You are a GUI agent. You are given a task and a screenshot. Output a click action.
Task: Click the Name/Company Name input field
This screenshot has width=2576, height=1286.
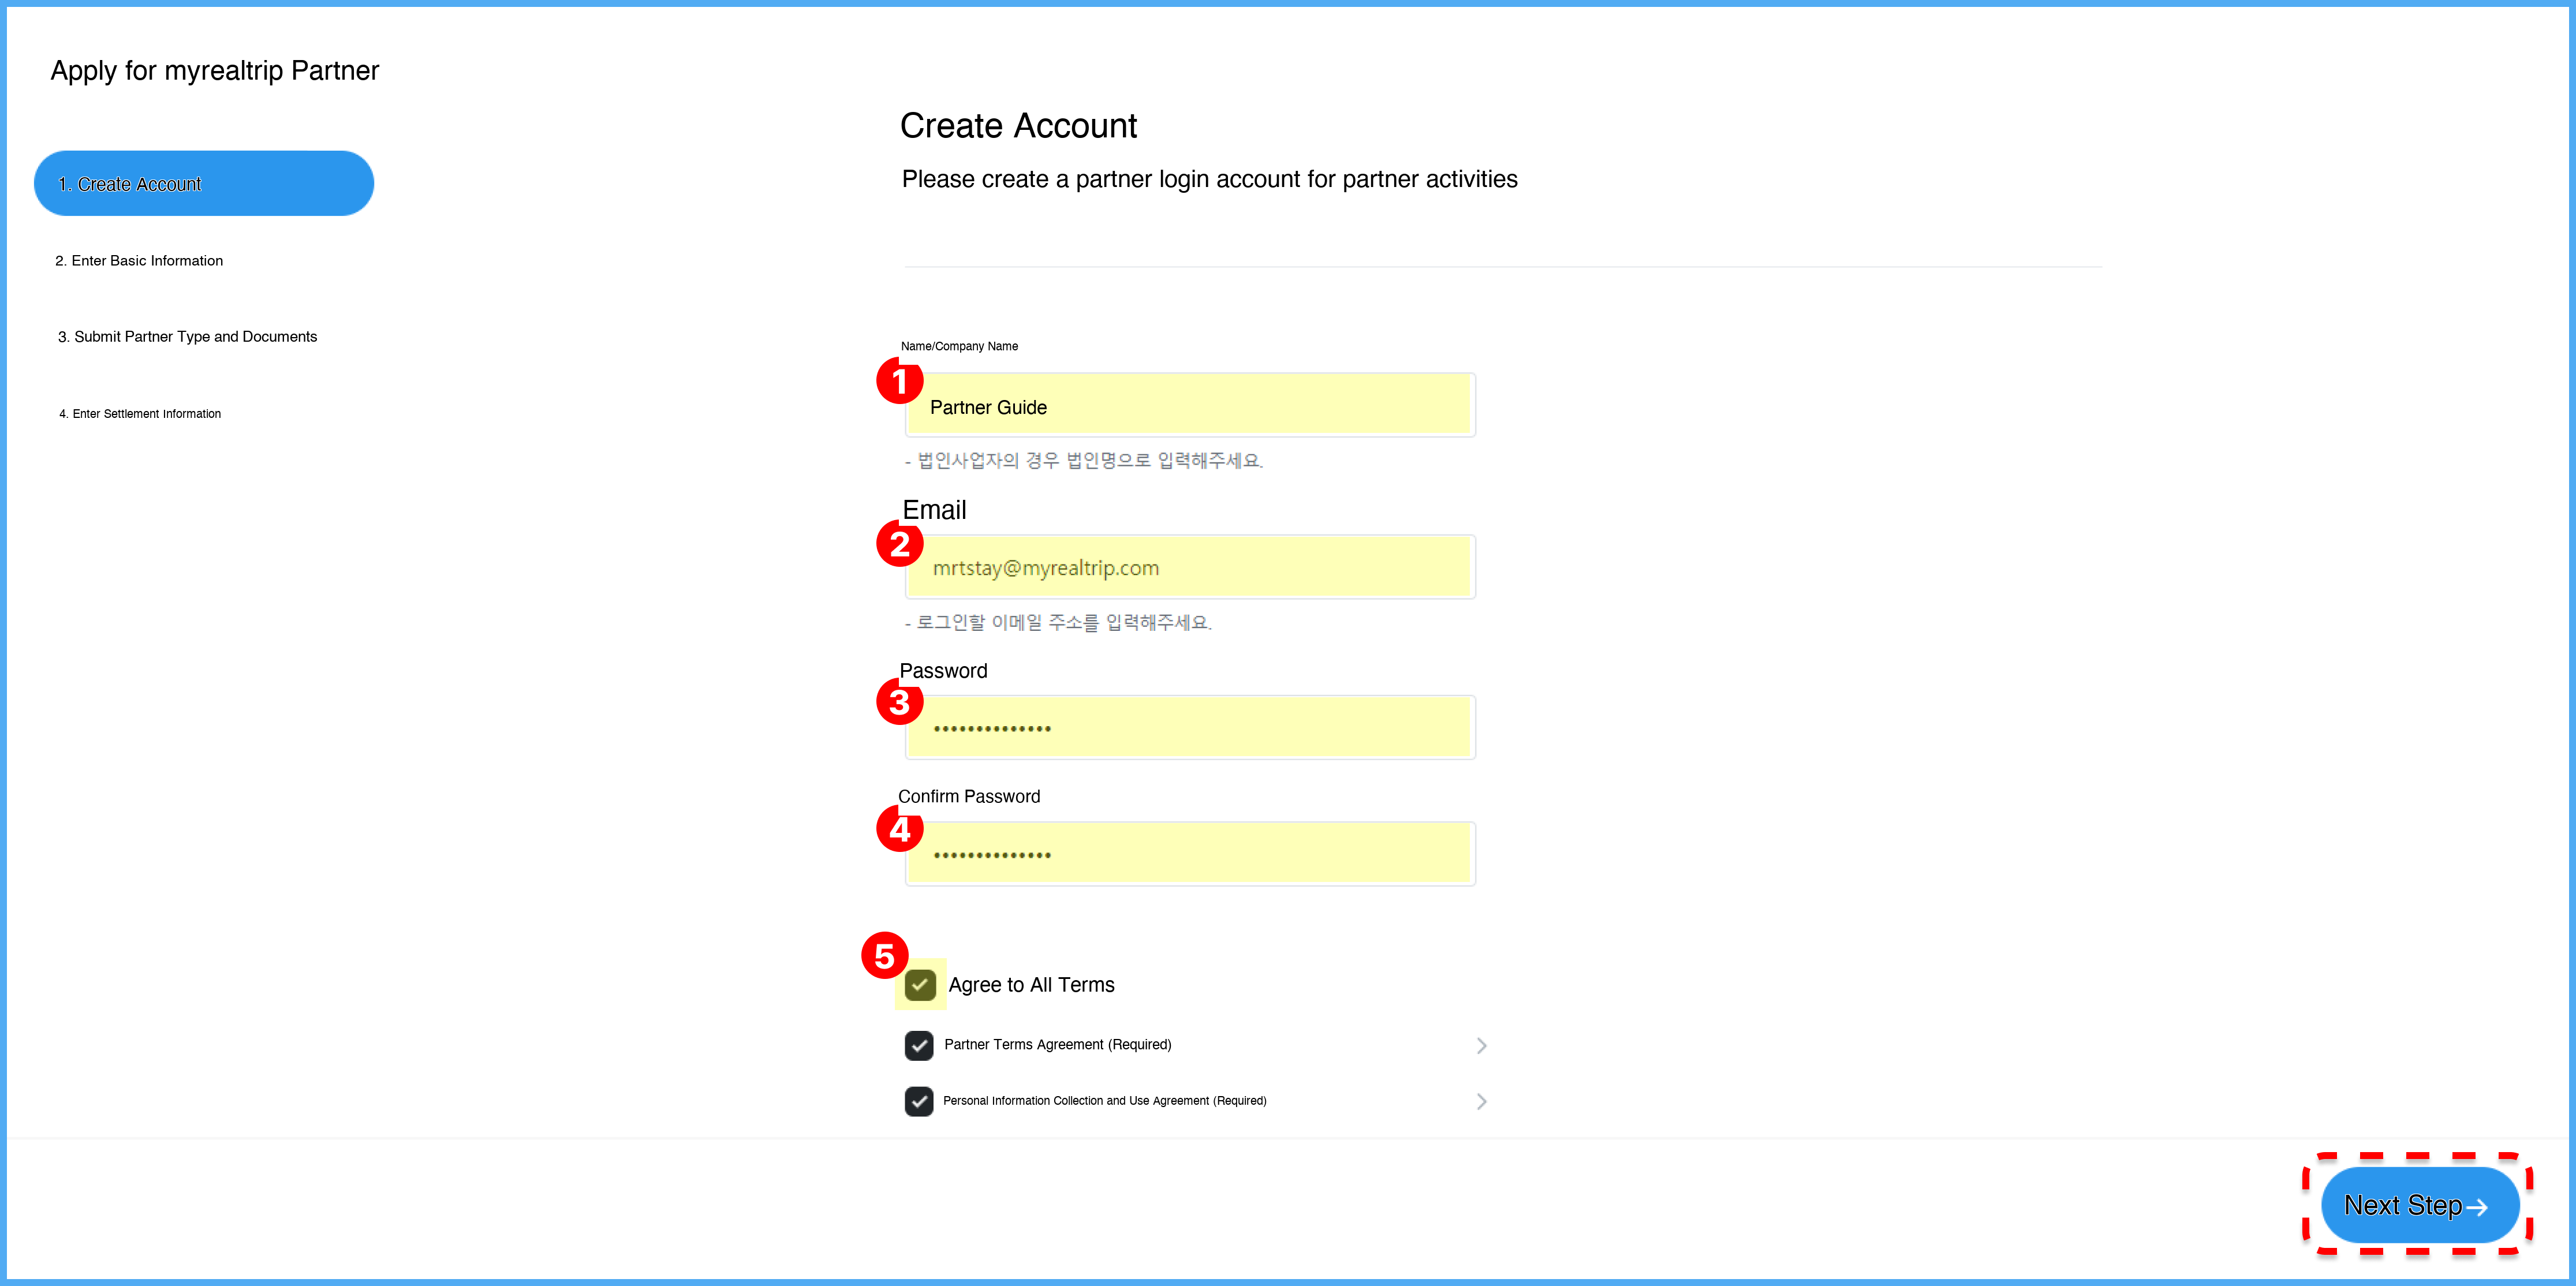(1190, 406)
